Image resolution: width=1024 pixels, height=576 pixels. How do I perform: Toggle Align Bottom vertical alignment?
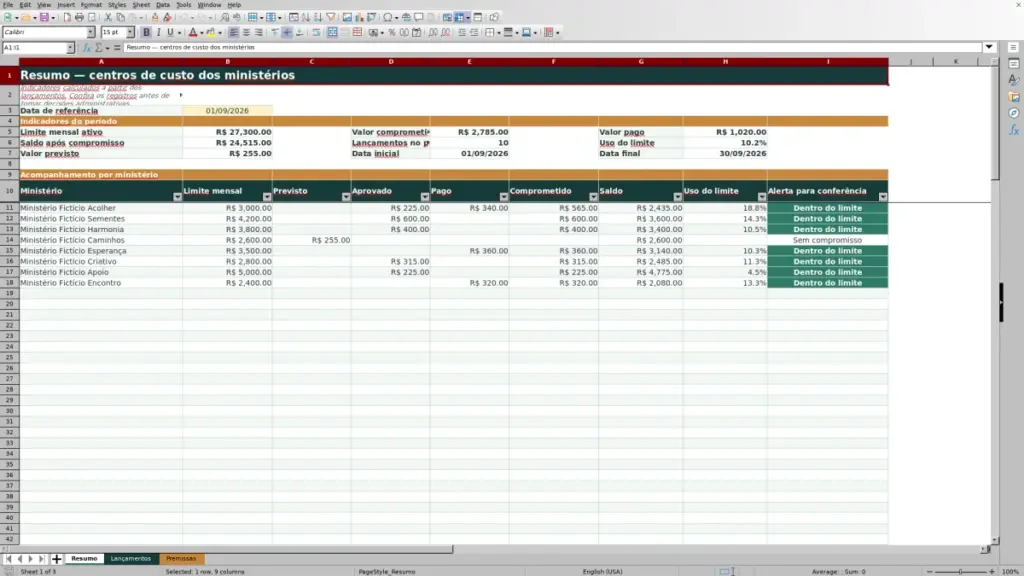click(x=299, y=33)
